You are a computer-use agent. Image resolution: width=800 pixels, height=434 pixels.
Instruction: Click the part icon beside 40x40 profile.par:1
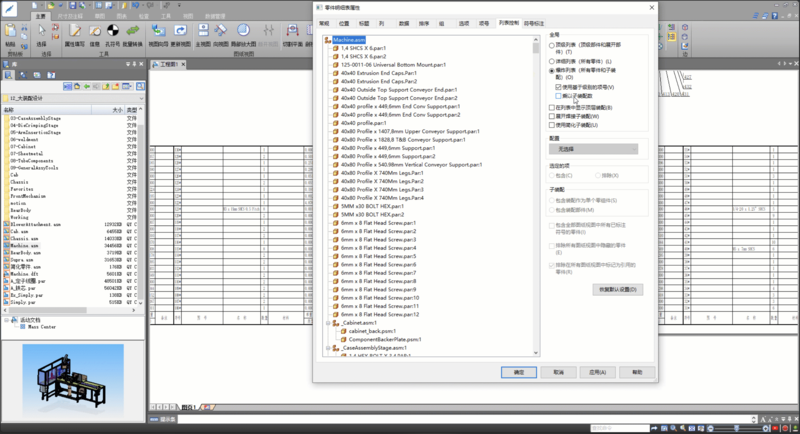coord(336,123)
